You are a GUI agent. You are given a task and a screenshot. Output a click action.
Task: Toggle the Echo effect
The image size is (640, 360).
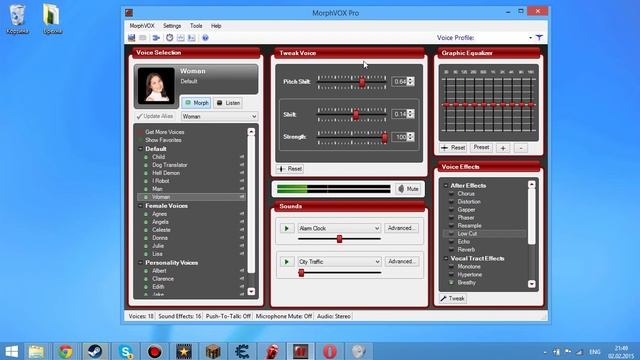click(x=451, y=242)
